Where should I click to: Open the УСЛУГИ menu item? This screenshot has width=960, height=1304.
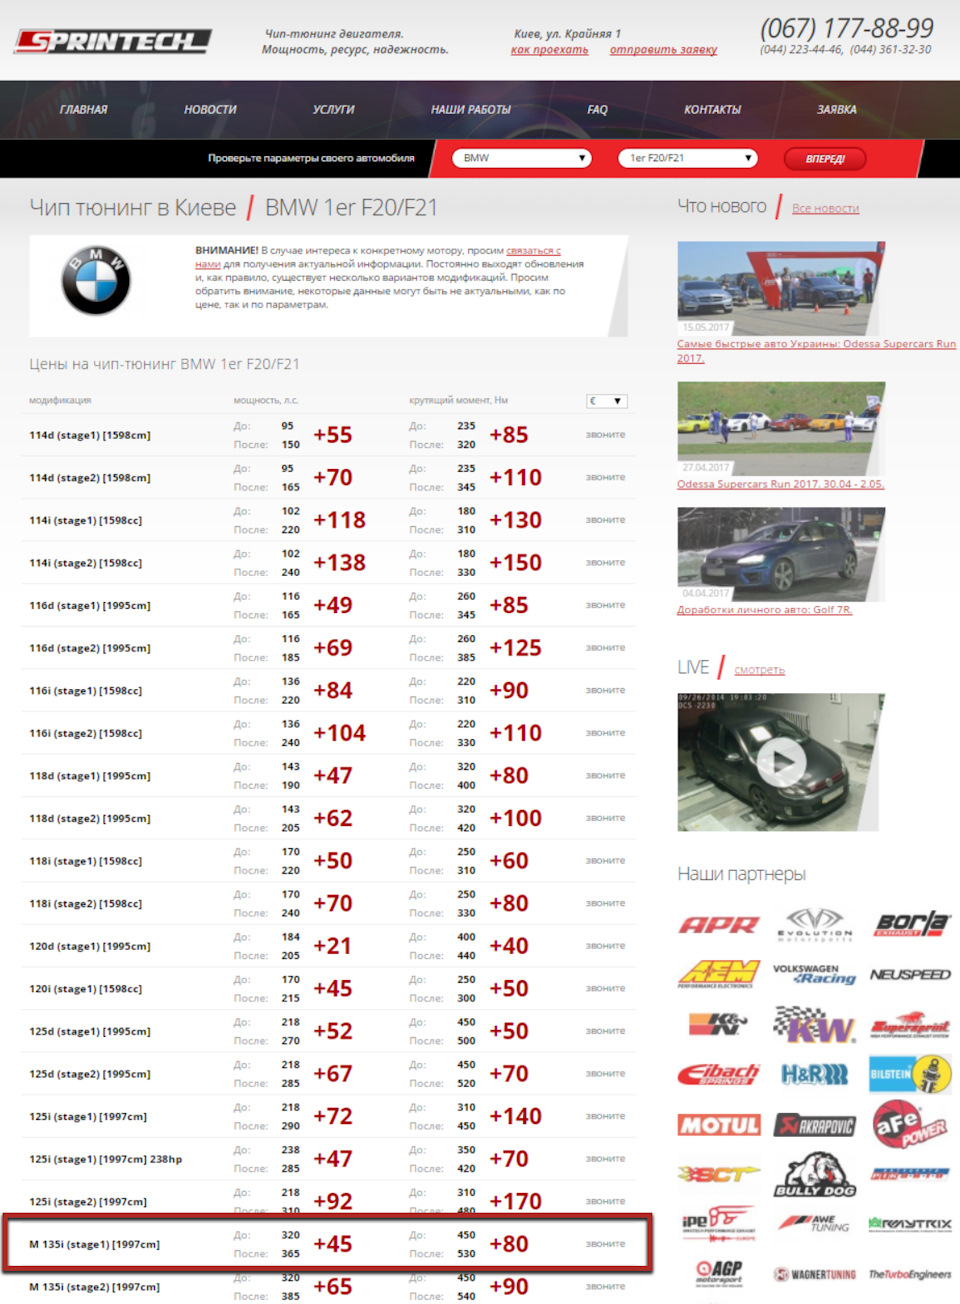pyautogui.click(x=334, y=110)
